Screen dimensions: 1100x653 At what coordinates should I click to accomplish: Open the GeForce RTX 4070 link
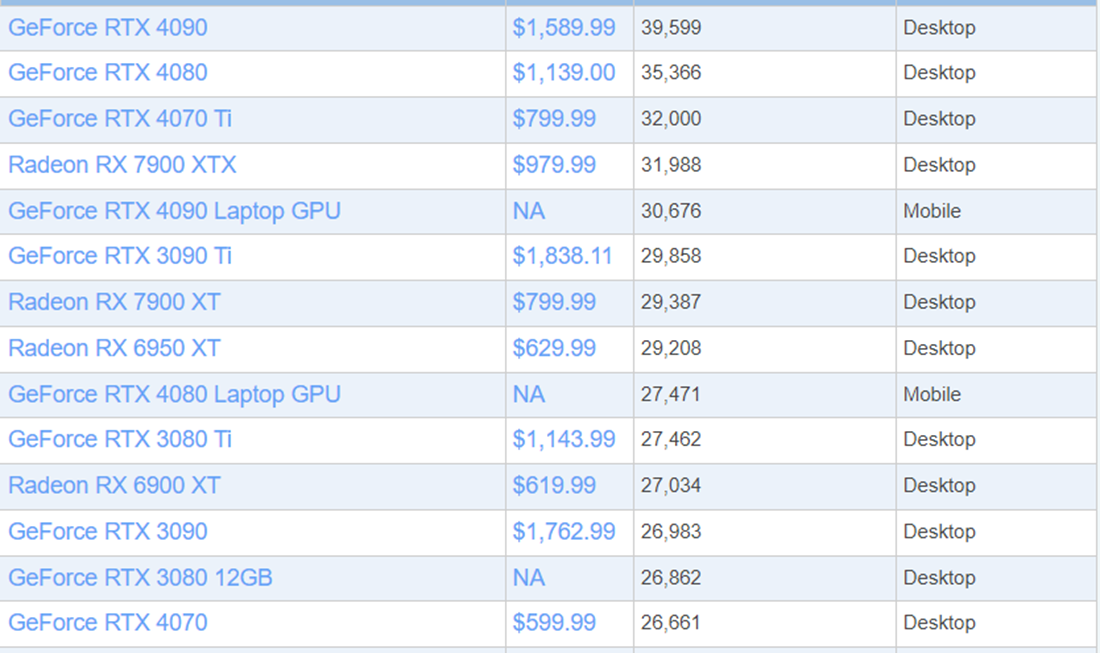pos(107,623)
